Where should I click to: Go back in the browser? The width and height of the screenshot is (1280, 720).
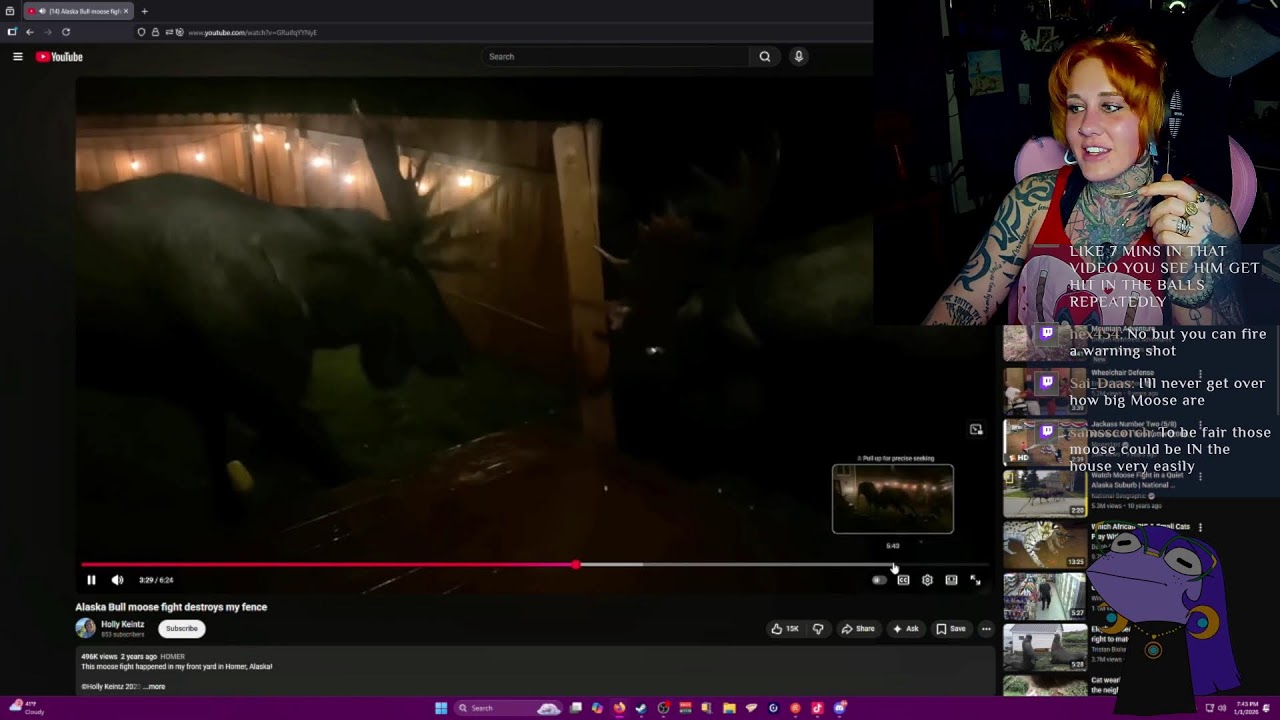pos(30,32)
